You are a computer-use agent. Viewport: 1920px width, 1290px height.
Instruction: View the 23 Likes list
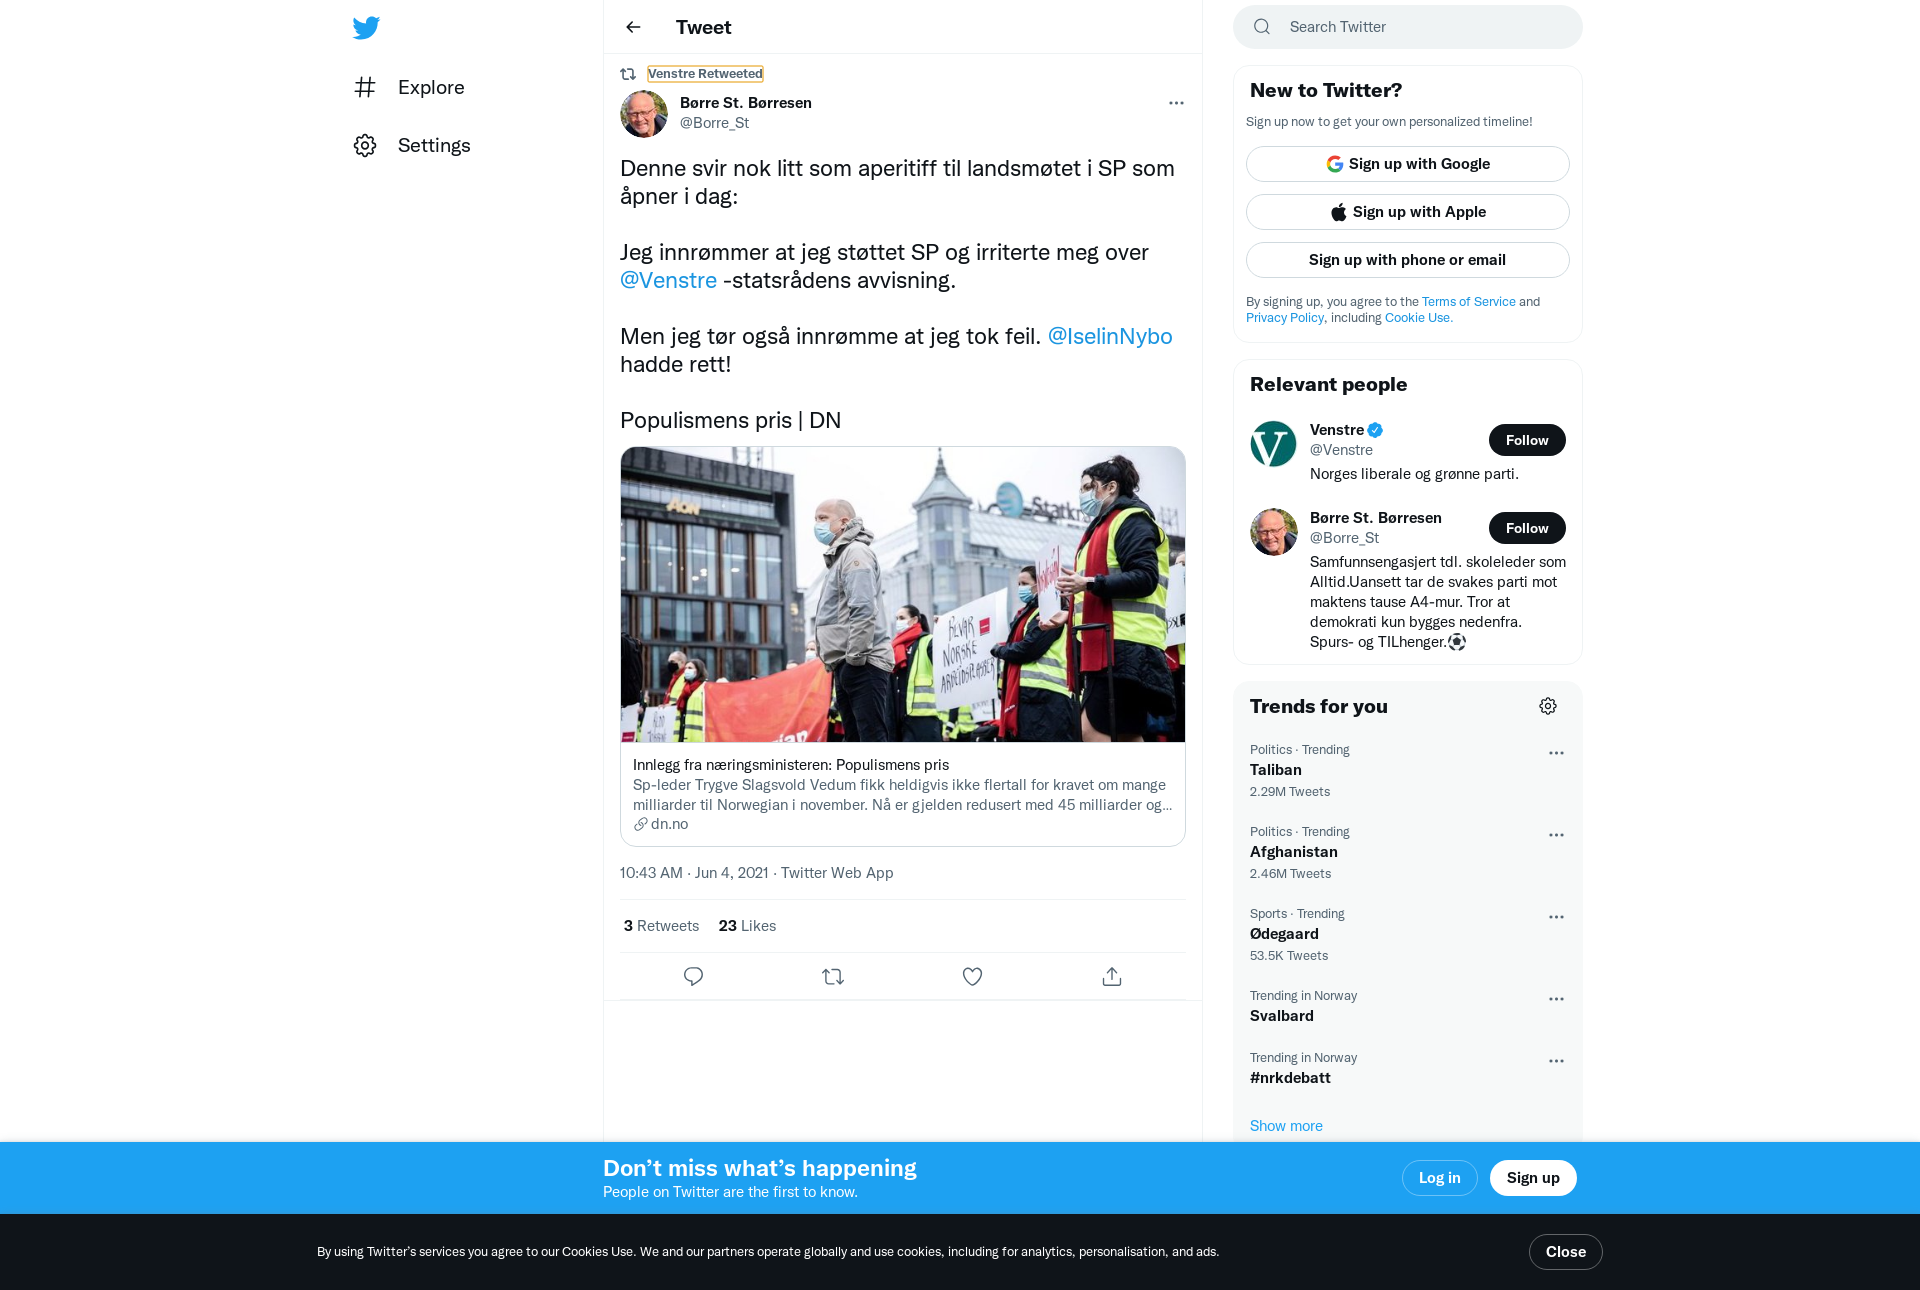point(747,926)
